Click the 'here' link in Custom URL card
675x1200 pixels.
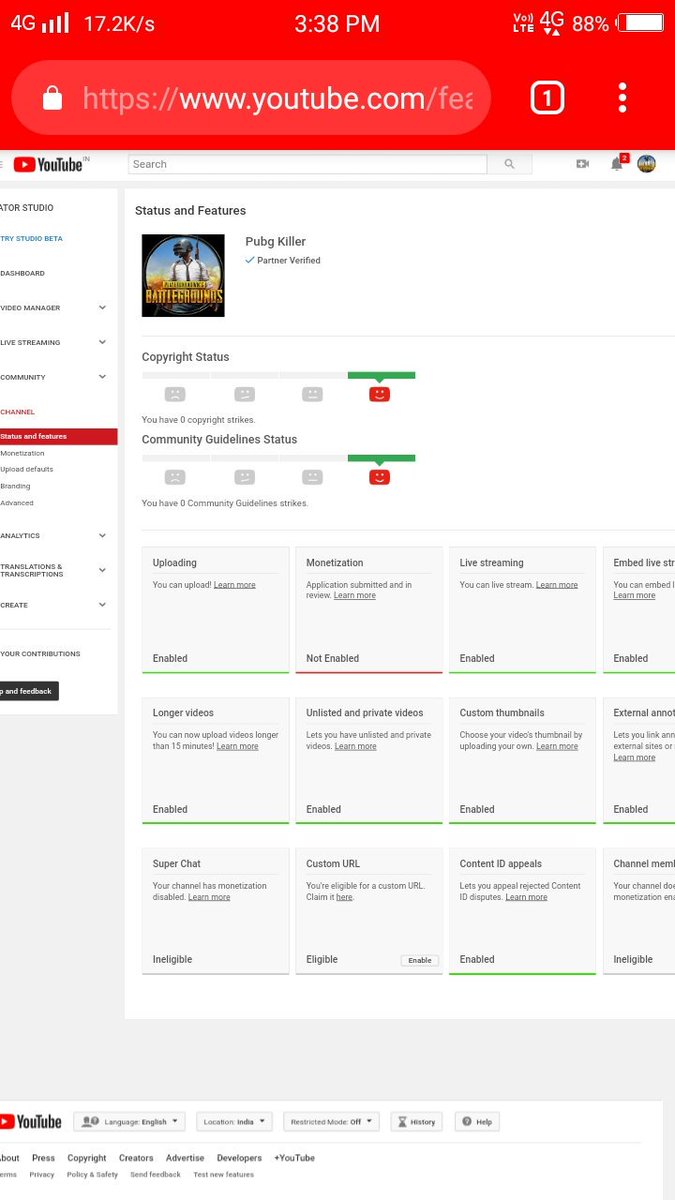click(x=344, y=897)
